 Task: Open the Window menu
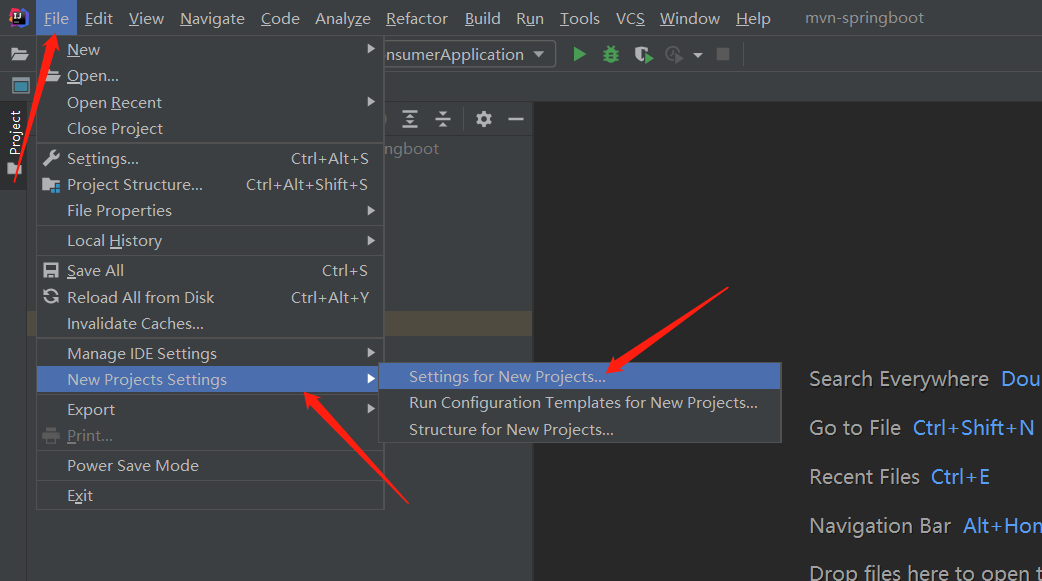pos(690,19)
